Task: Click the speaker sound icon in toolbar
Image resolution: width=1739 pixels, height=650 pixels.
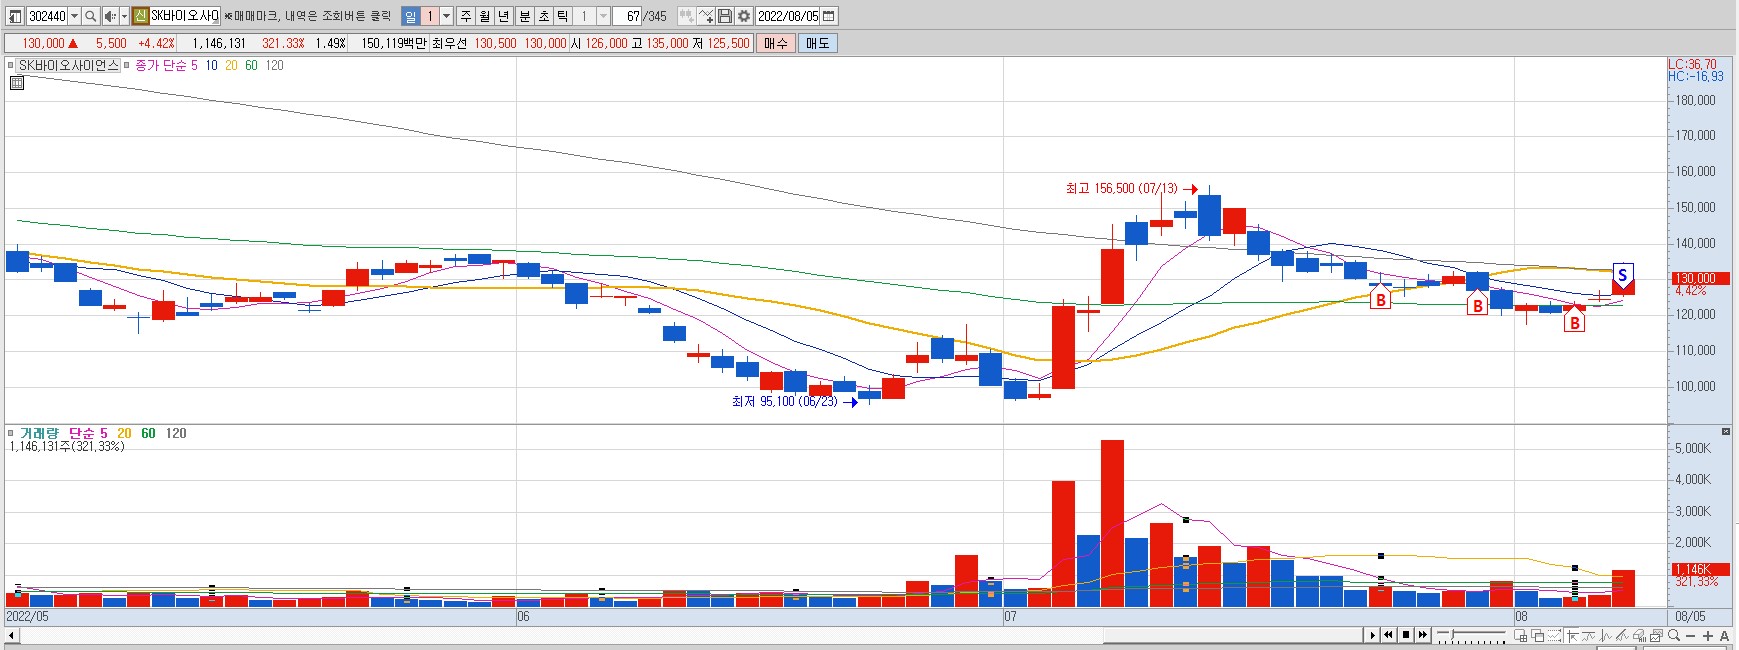Action: pos(110,16)
